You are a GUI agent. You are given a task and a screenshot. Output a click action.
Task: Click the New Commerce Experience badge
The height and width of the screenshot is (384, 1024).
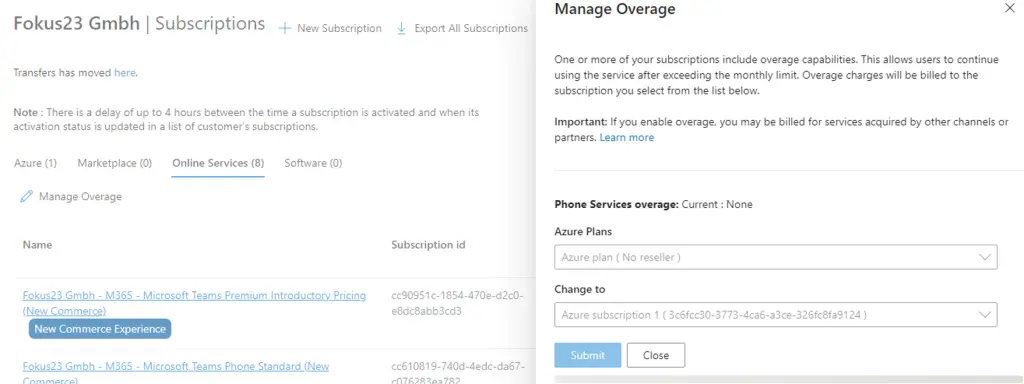[100, 329]
